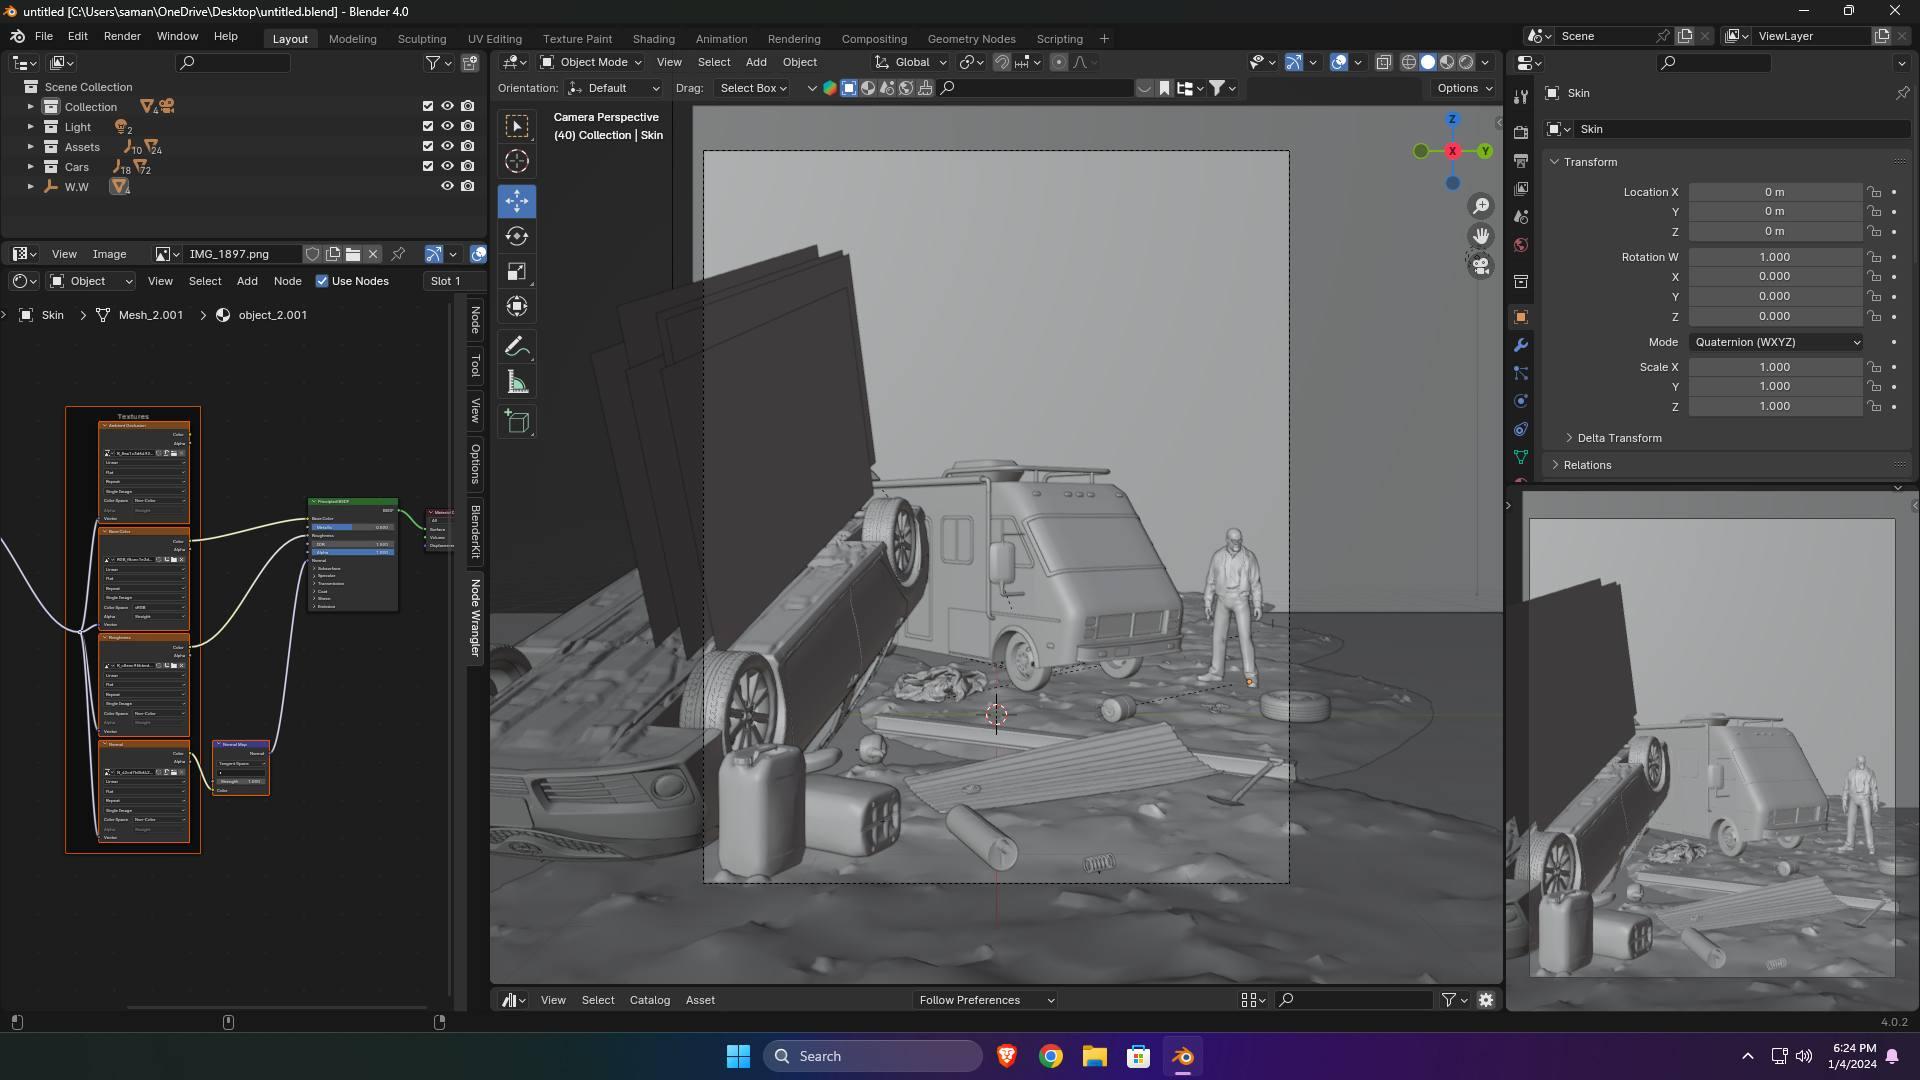The width and height of the screenshot is (1920, 1080).
Task: Unlink image IMG_1897.png with X button
Action: [373, 254]
